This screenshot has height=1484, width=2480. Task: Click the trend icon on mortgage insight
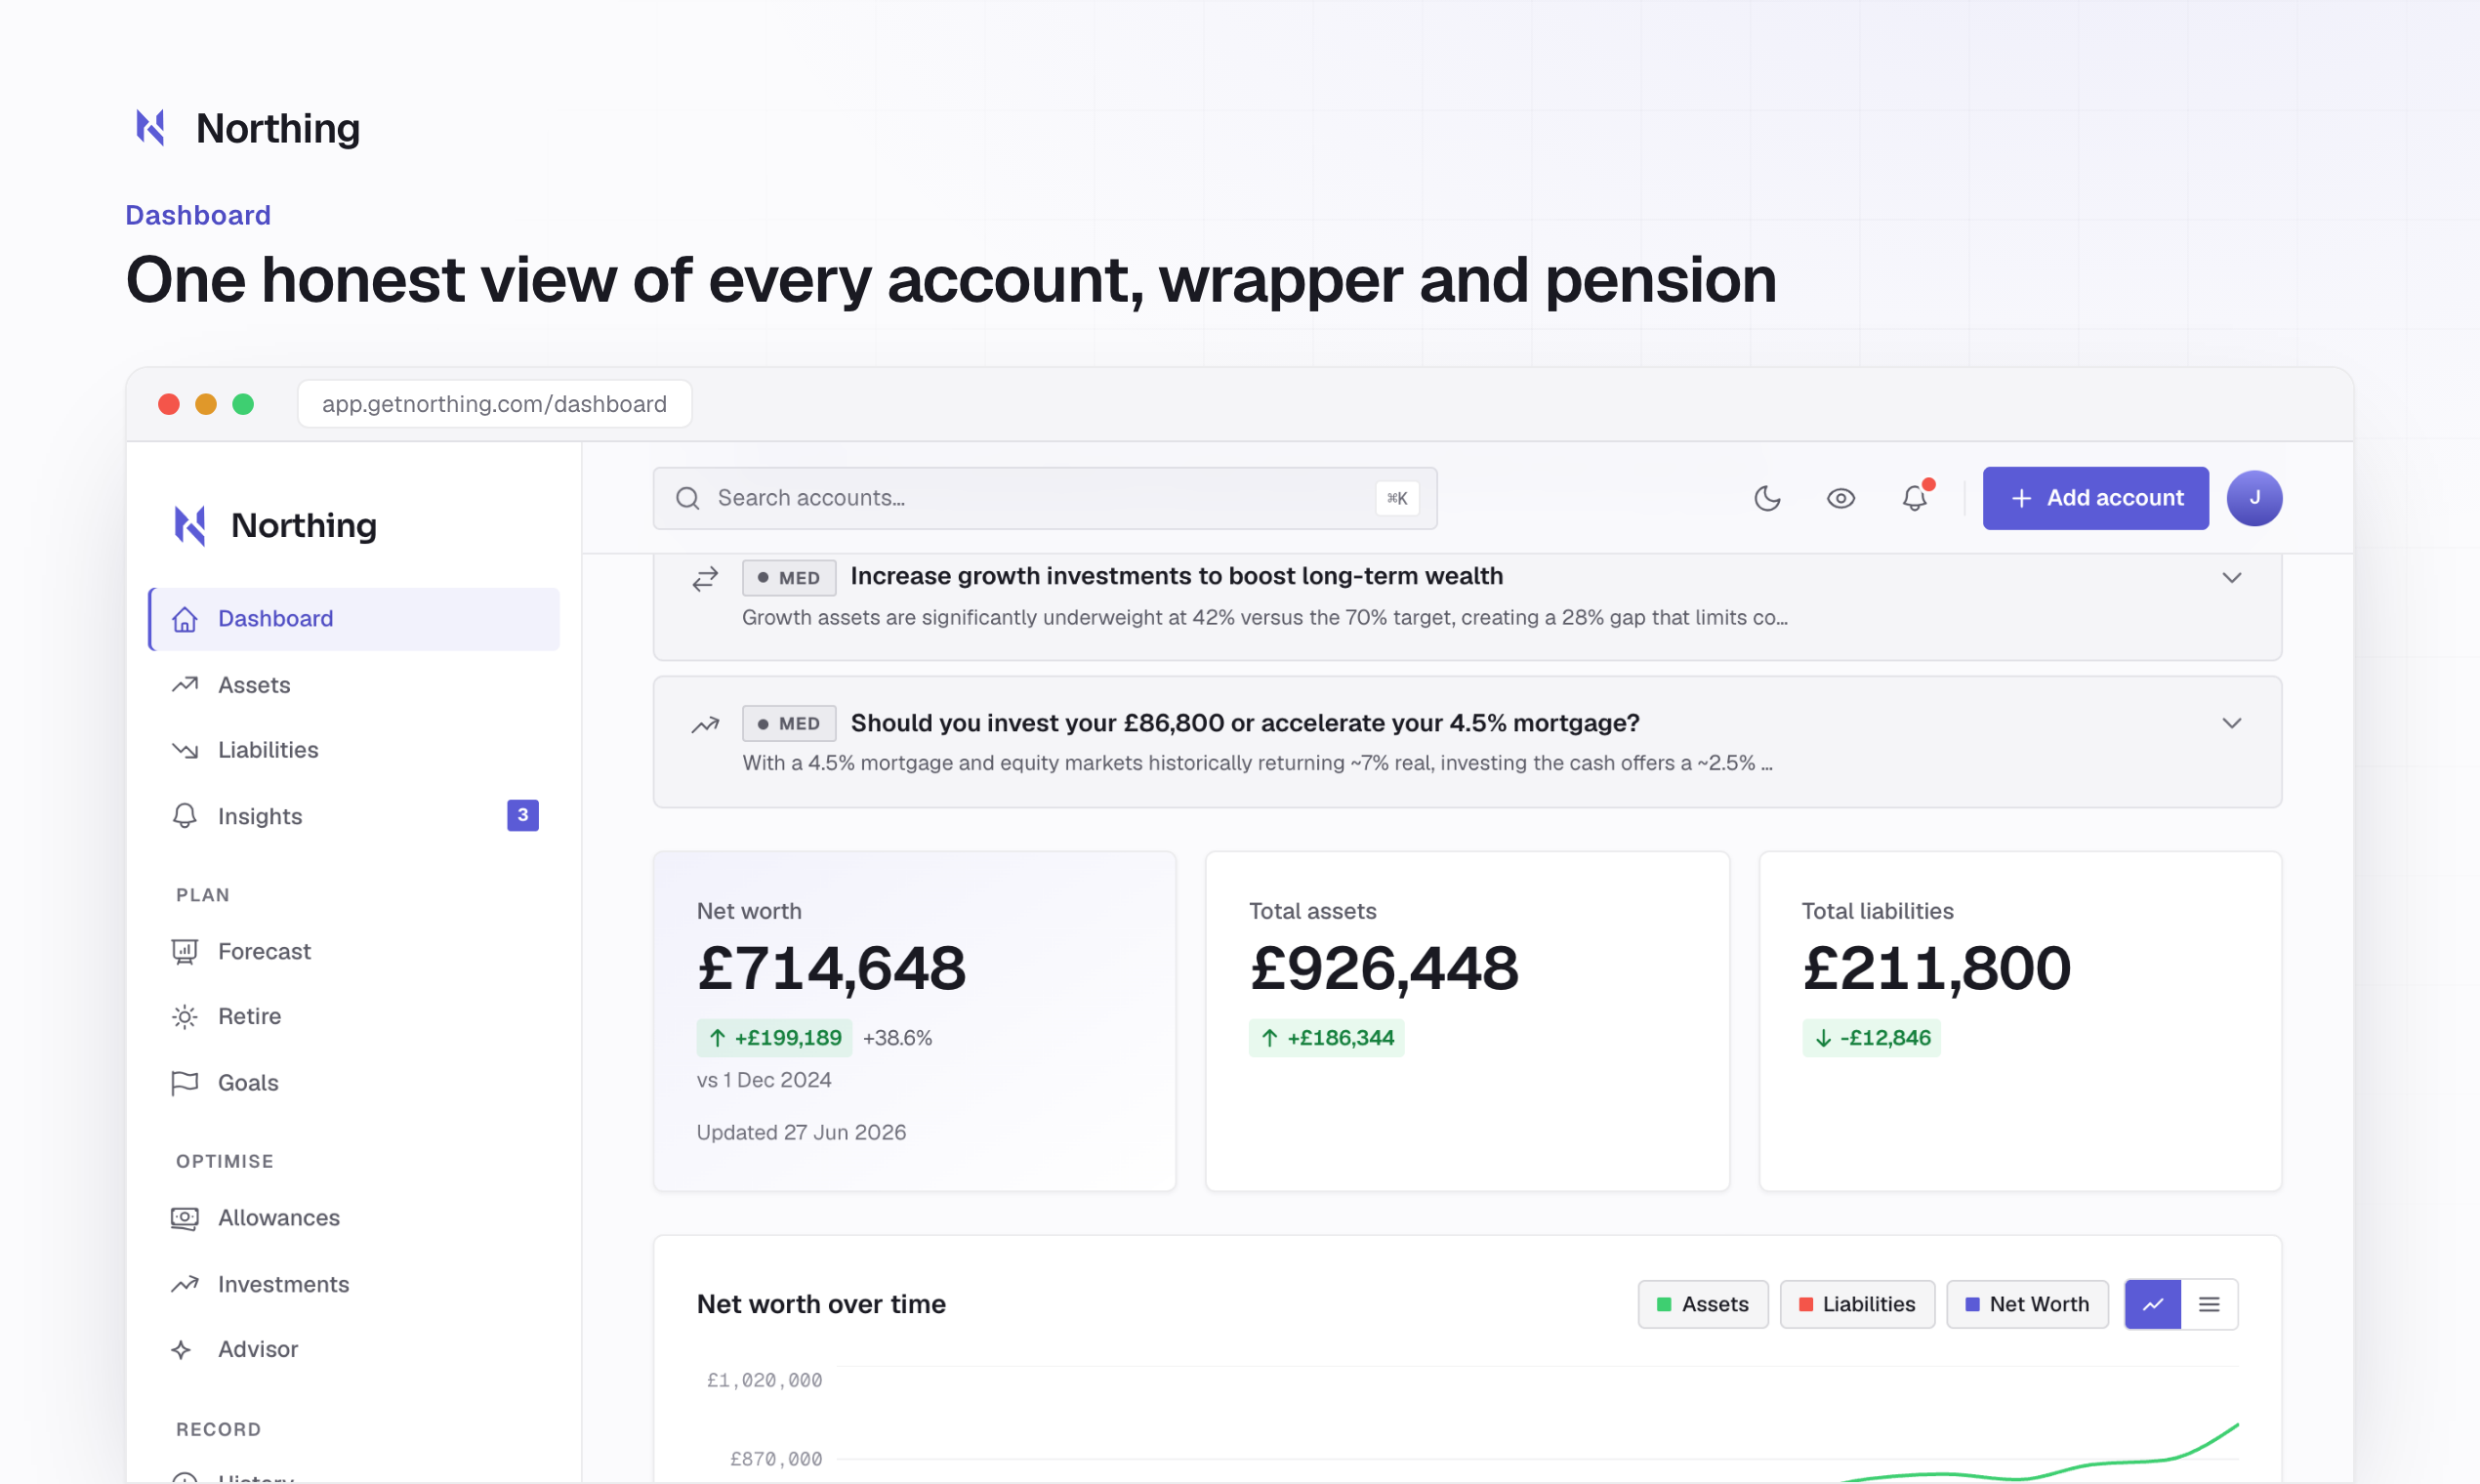point(705,724)
